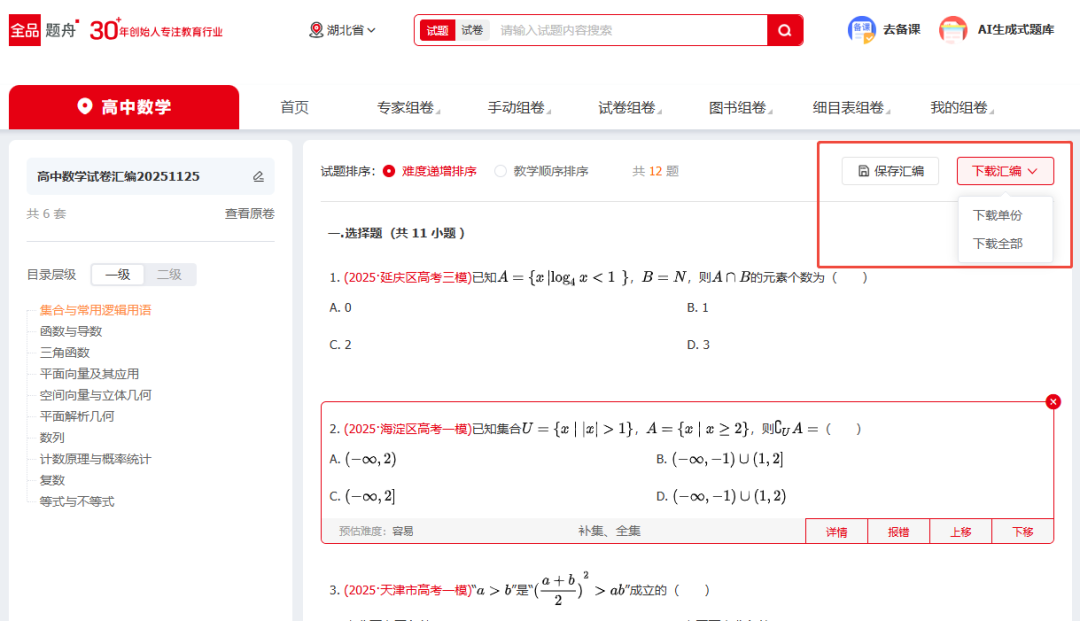This screenshot has height=621, width=1080.
Task: Choose 教学顺序排序 radio option
Action: [501, 171]
